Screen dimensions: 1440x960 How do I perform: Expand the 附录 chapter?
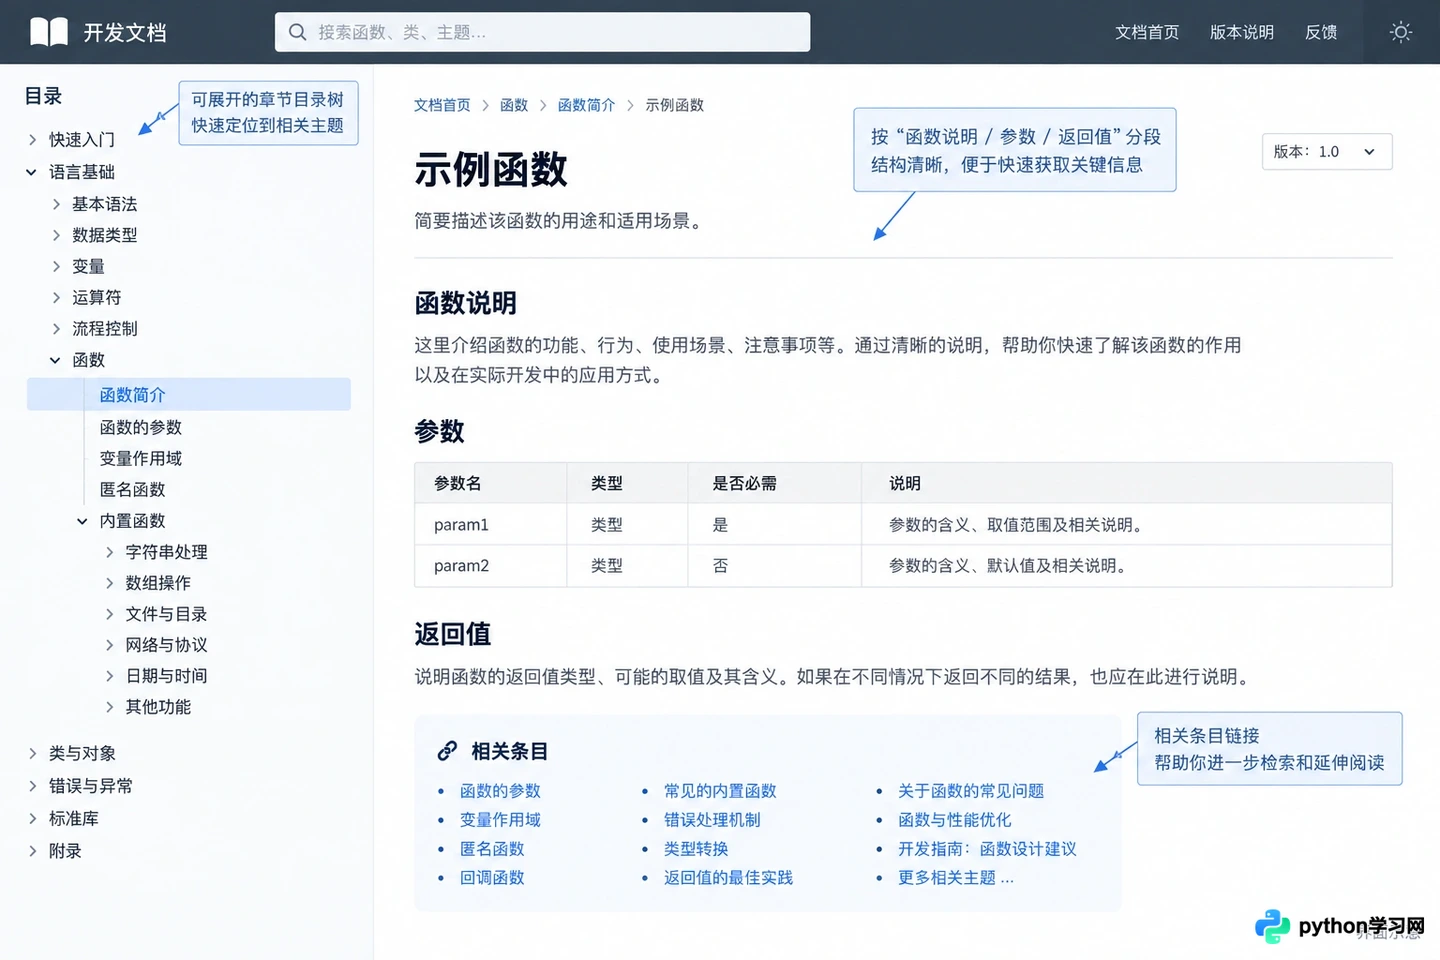point(33,851)
